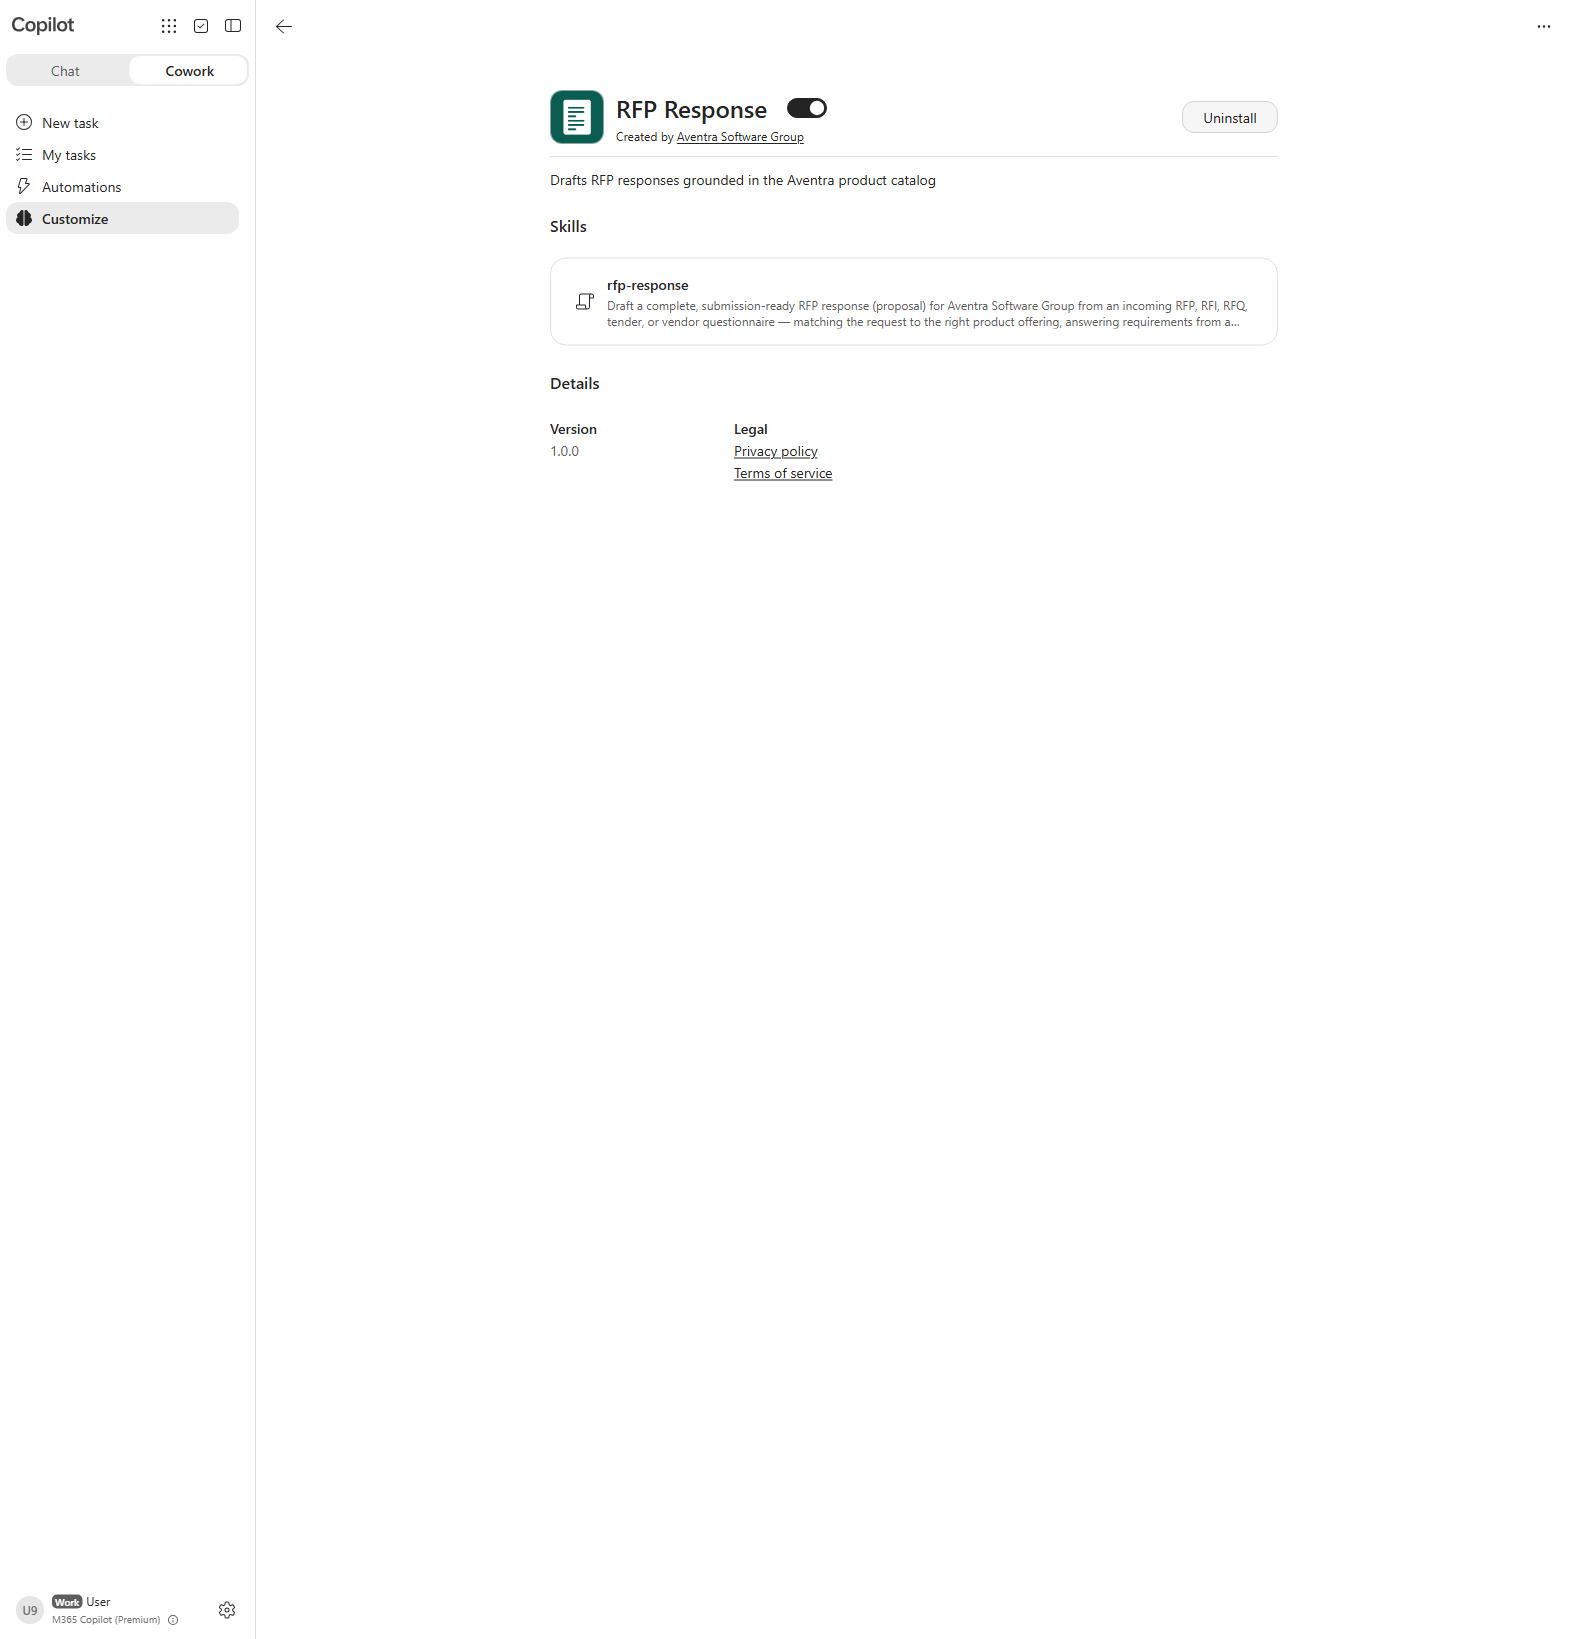
Task: Click the RFP Response heading text
Action: 692,110
